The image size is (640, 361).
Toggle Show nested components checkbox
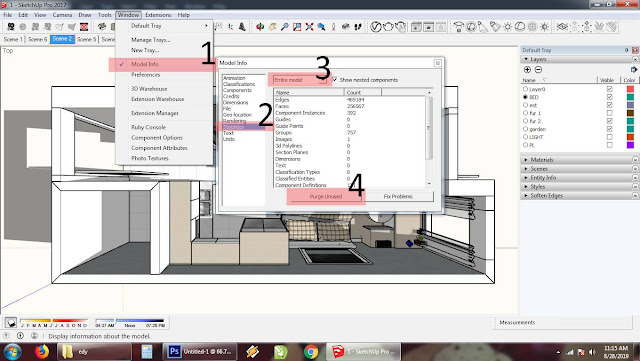pos(335,80)
